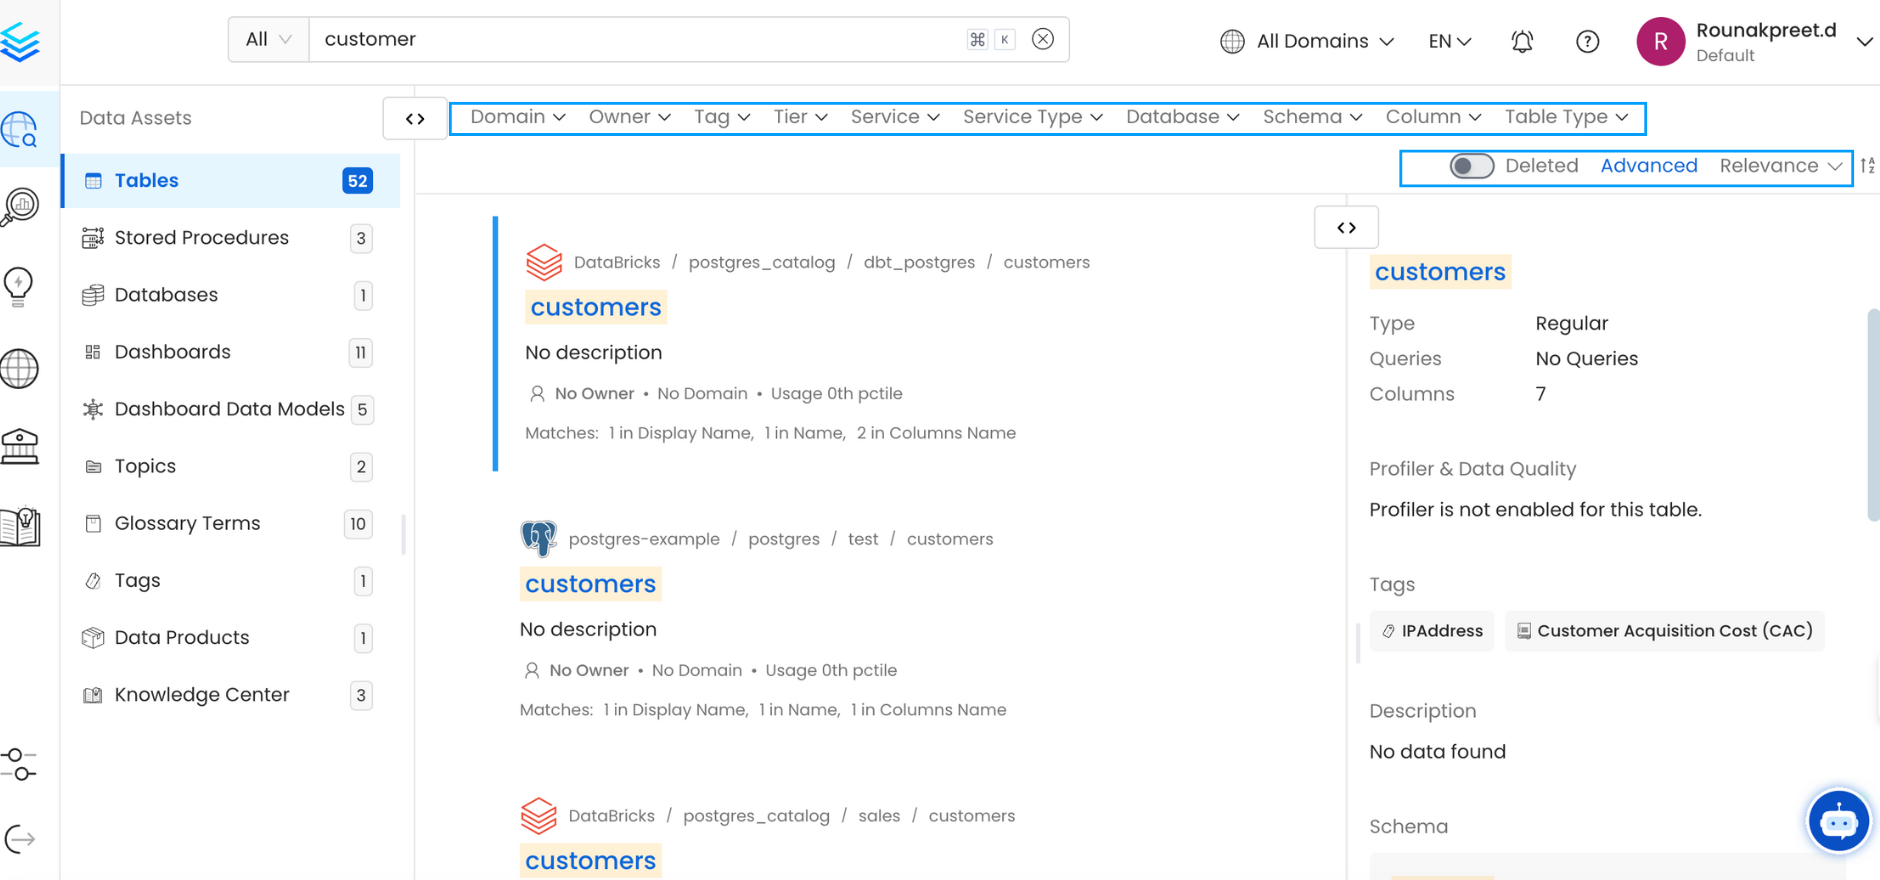The image size is (1880, 880).
Task: Open the Domains globe sidebar icon
Action: (20, 368)
